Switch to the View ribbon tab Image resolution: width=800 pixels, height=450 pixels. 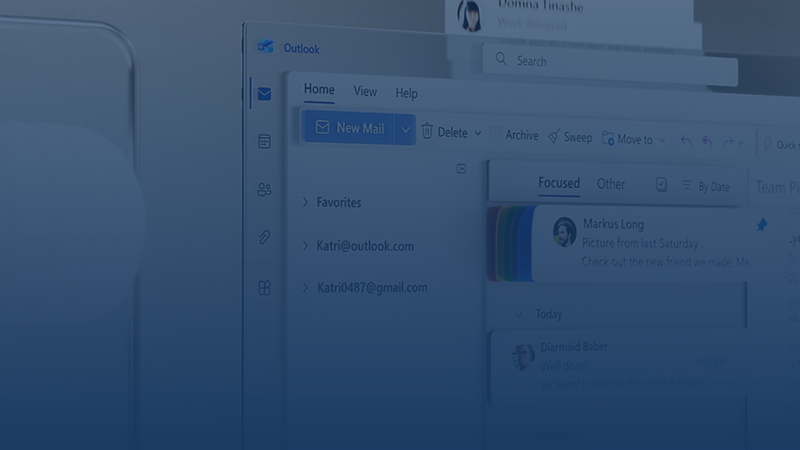pos(365,91)
